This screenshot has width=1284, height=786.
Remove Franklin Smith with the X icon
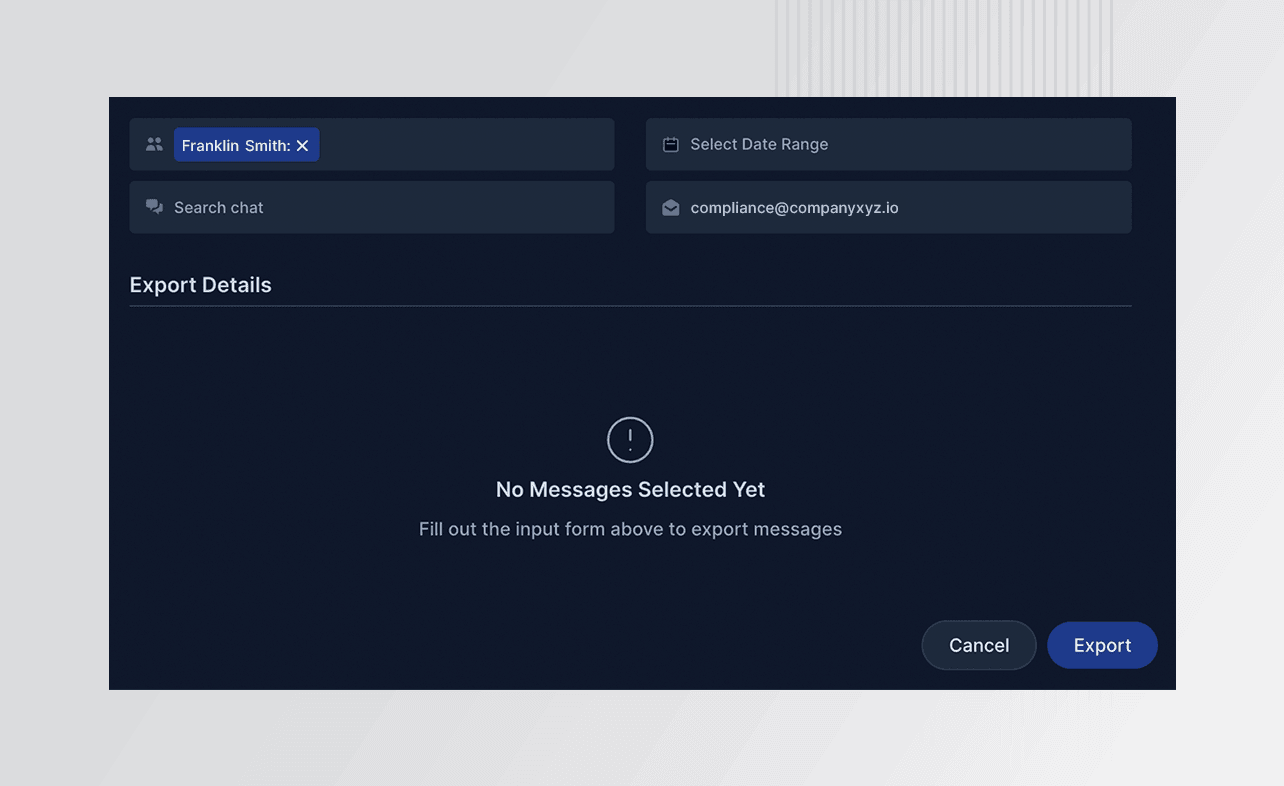[x=302, y=144]
